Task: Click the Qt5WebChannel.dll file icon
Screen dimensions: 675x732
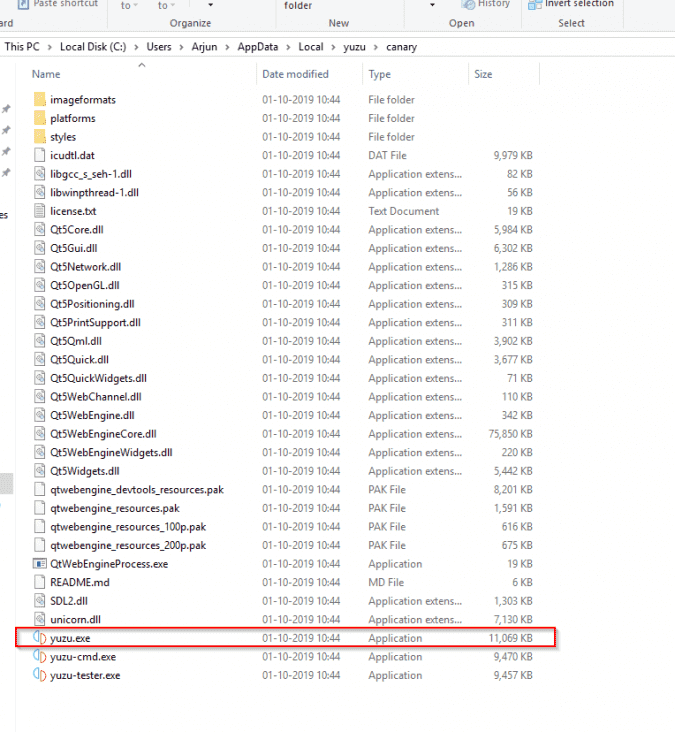Action: (x=40, y=396)
